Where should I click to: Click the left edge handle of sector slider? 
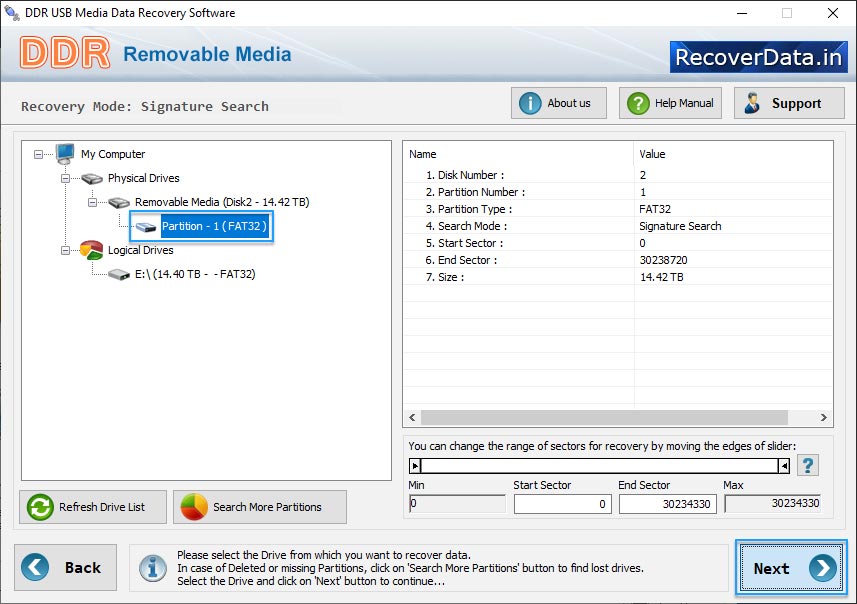[415, 466]
